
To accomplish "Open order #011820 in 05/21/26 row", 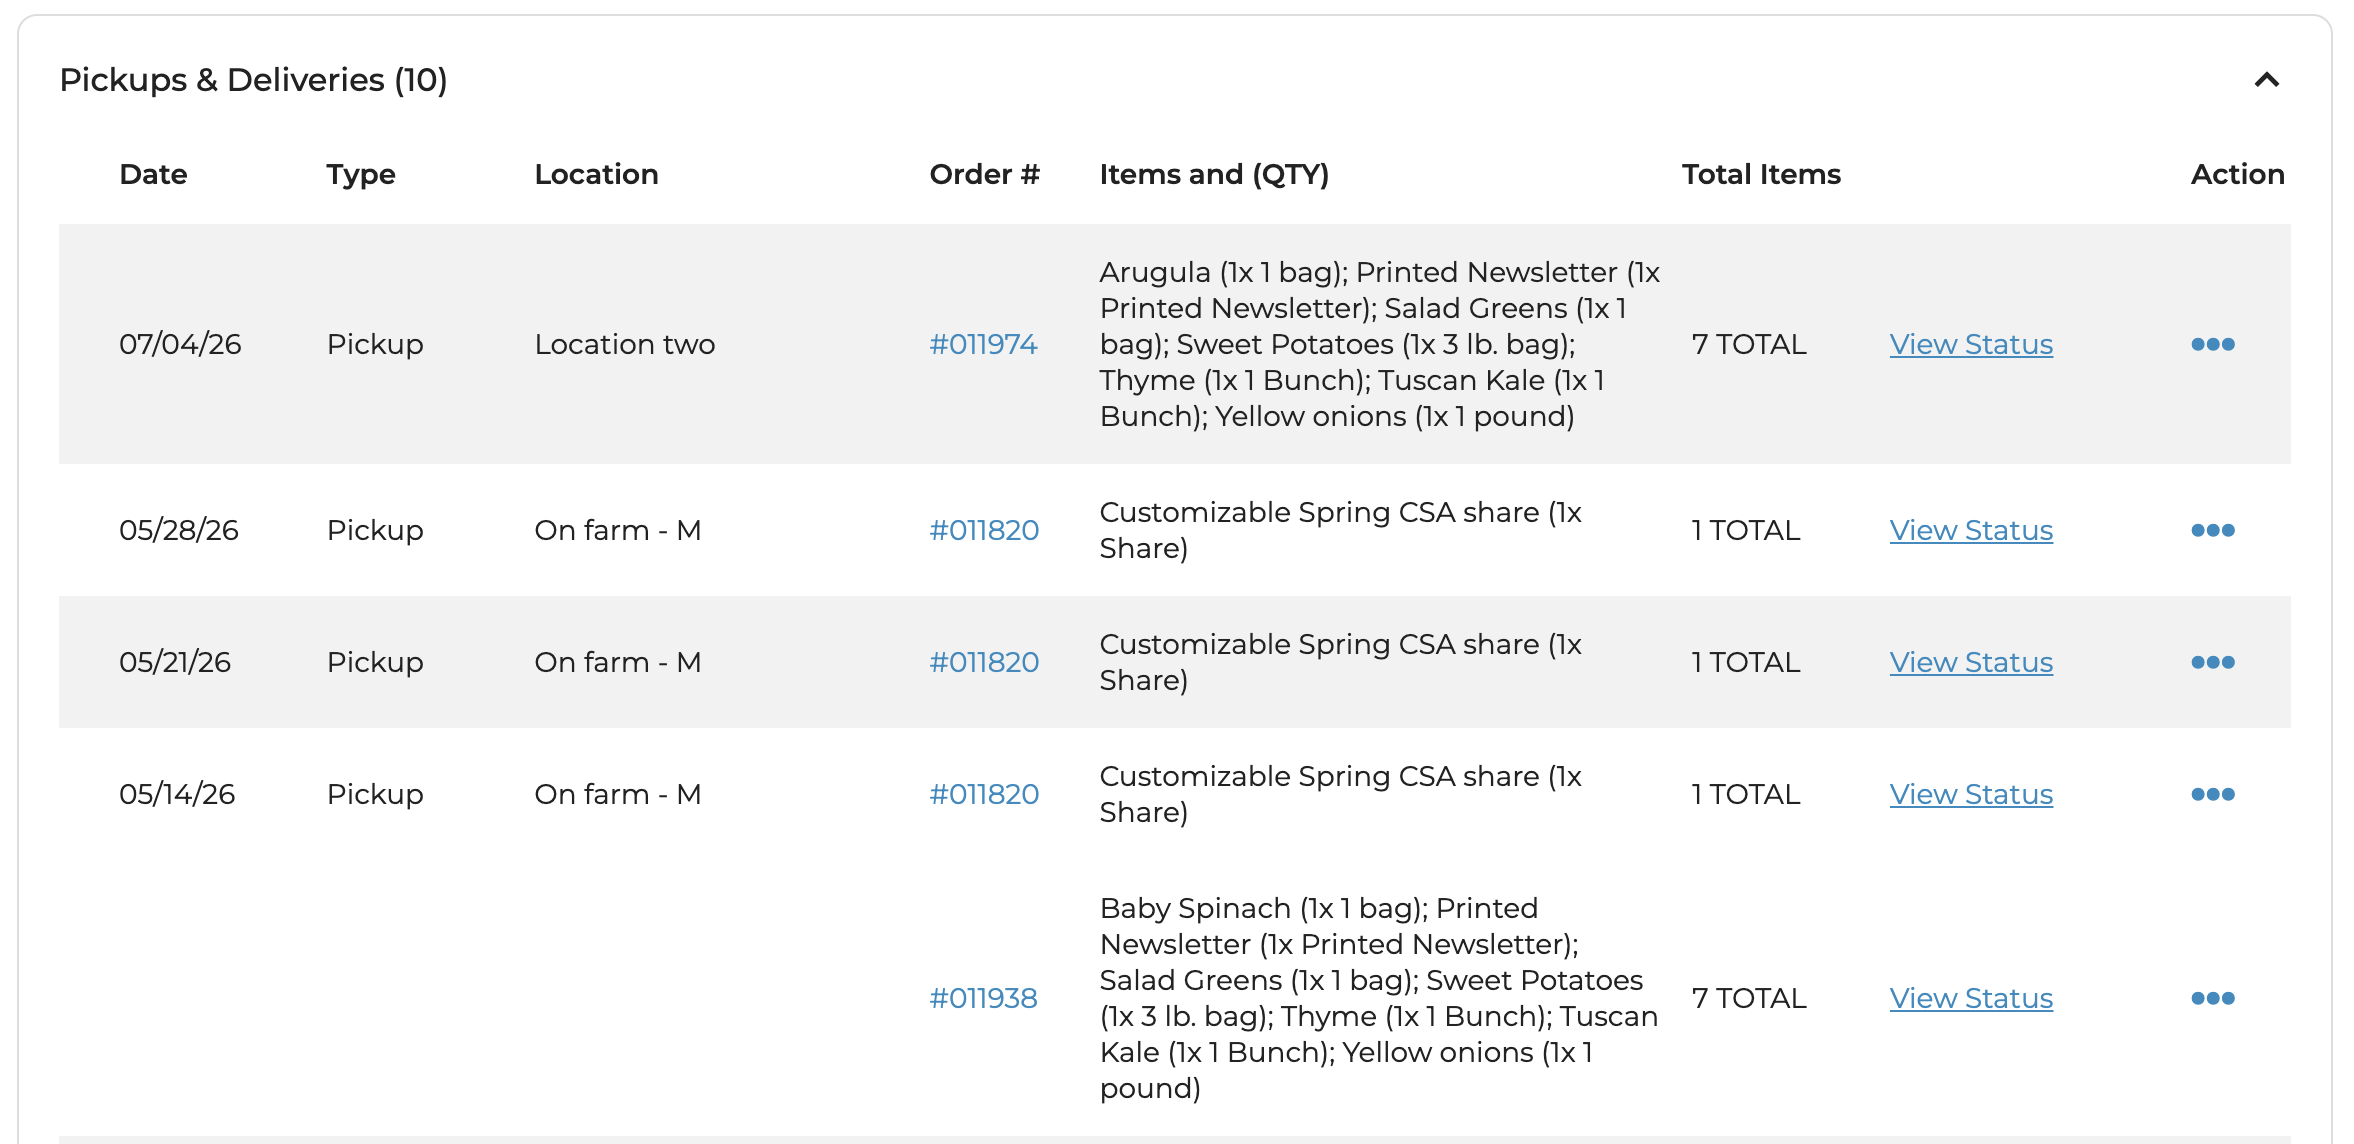I will click(x=984, y=662).
